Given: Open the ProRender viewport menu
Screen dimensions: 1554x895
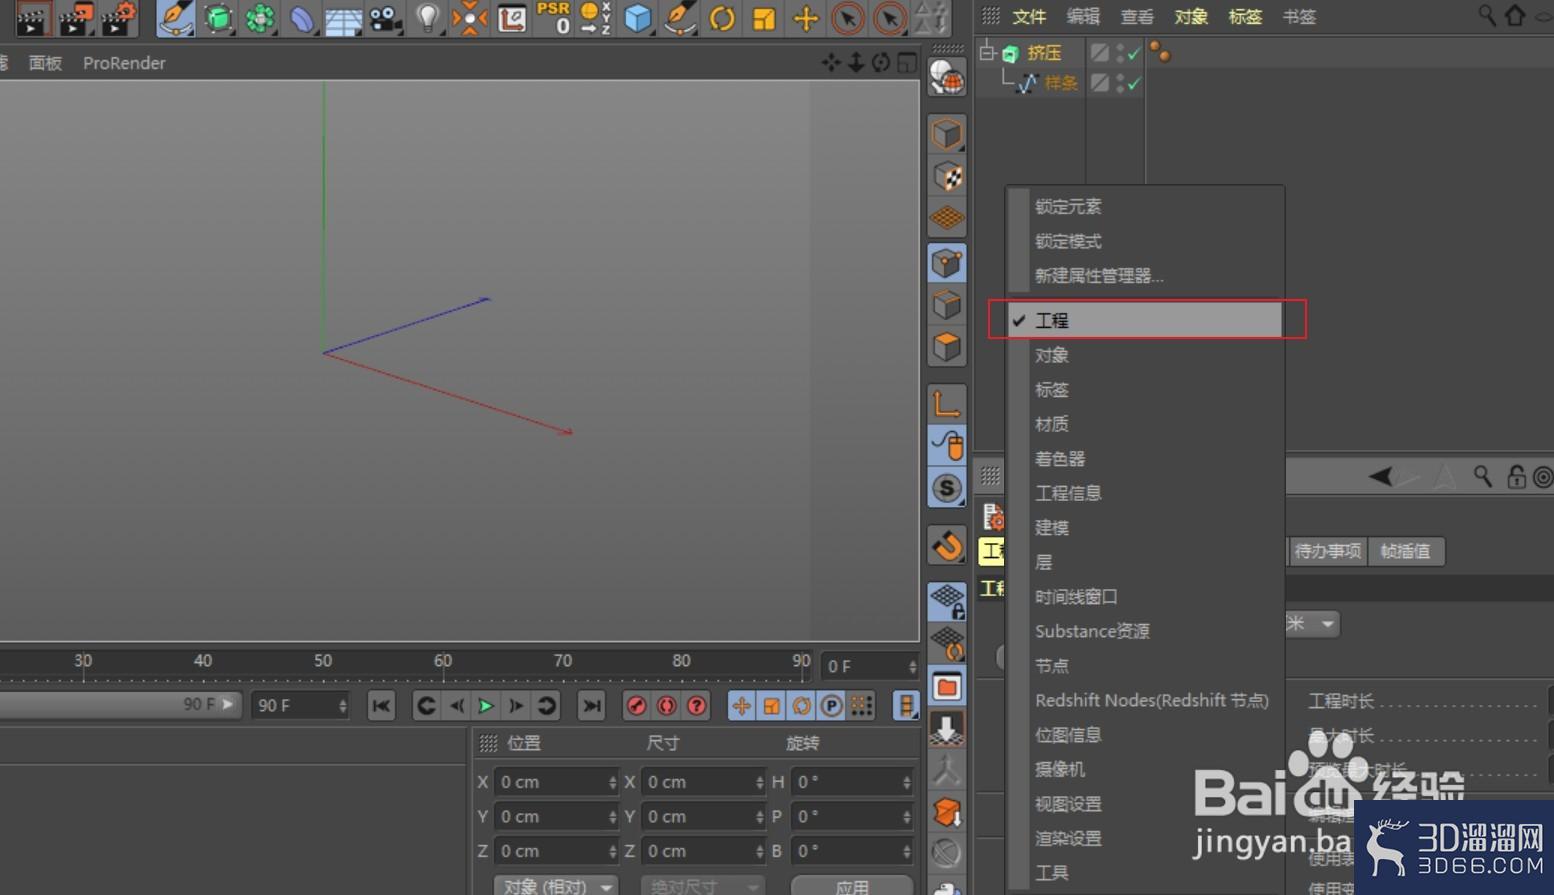Looking at the screenshot, I should tap(124, 63).
